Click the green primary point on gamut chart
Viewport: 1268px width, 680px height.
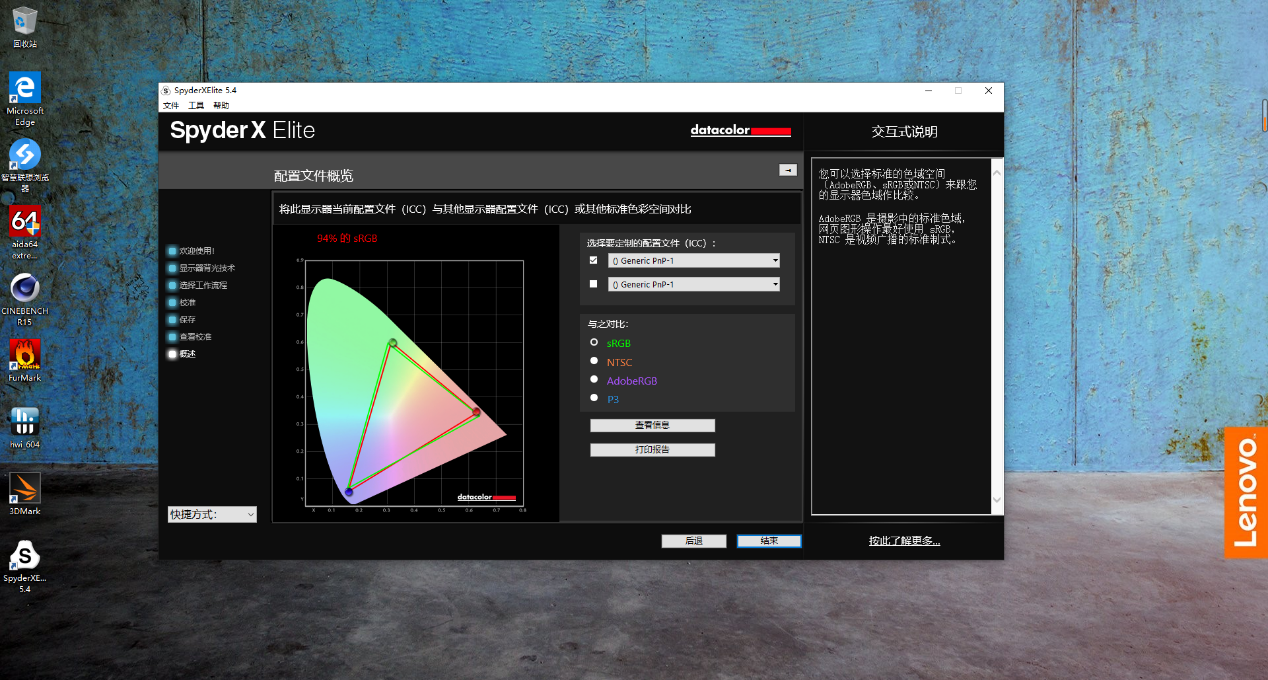tap(393, 343)
